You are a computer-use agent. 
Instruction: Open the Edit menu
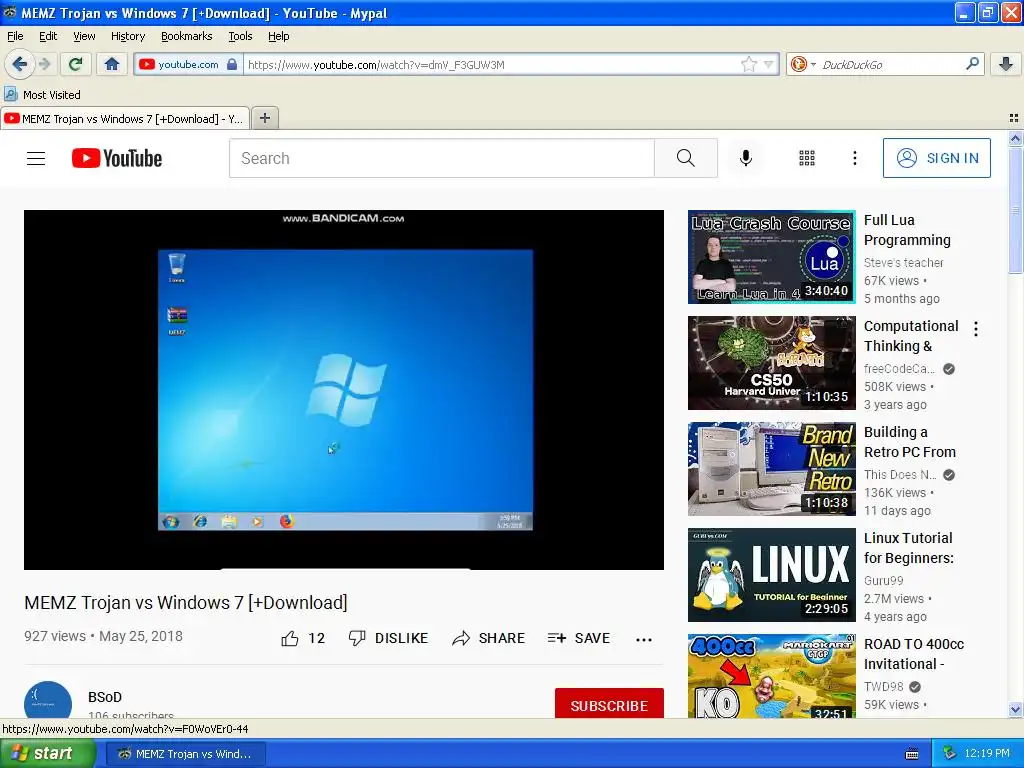48,36
